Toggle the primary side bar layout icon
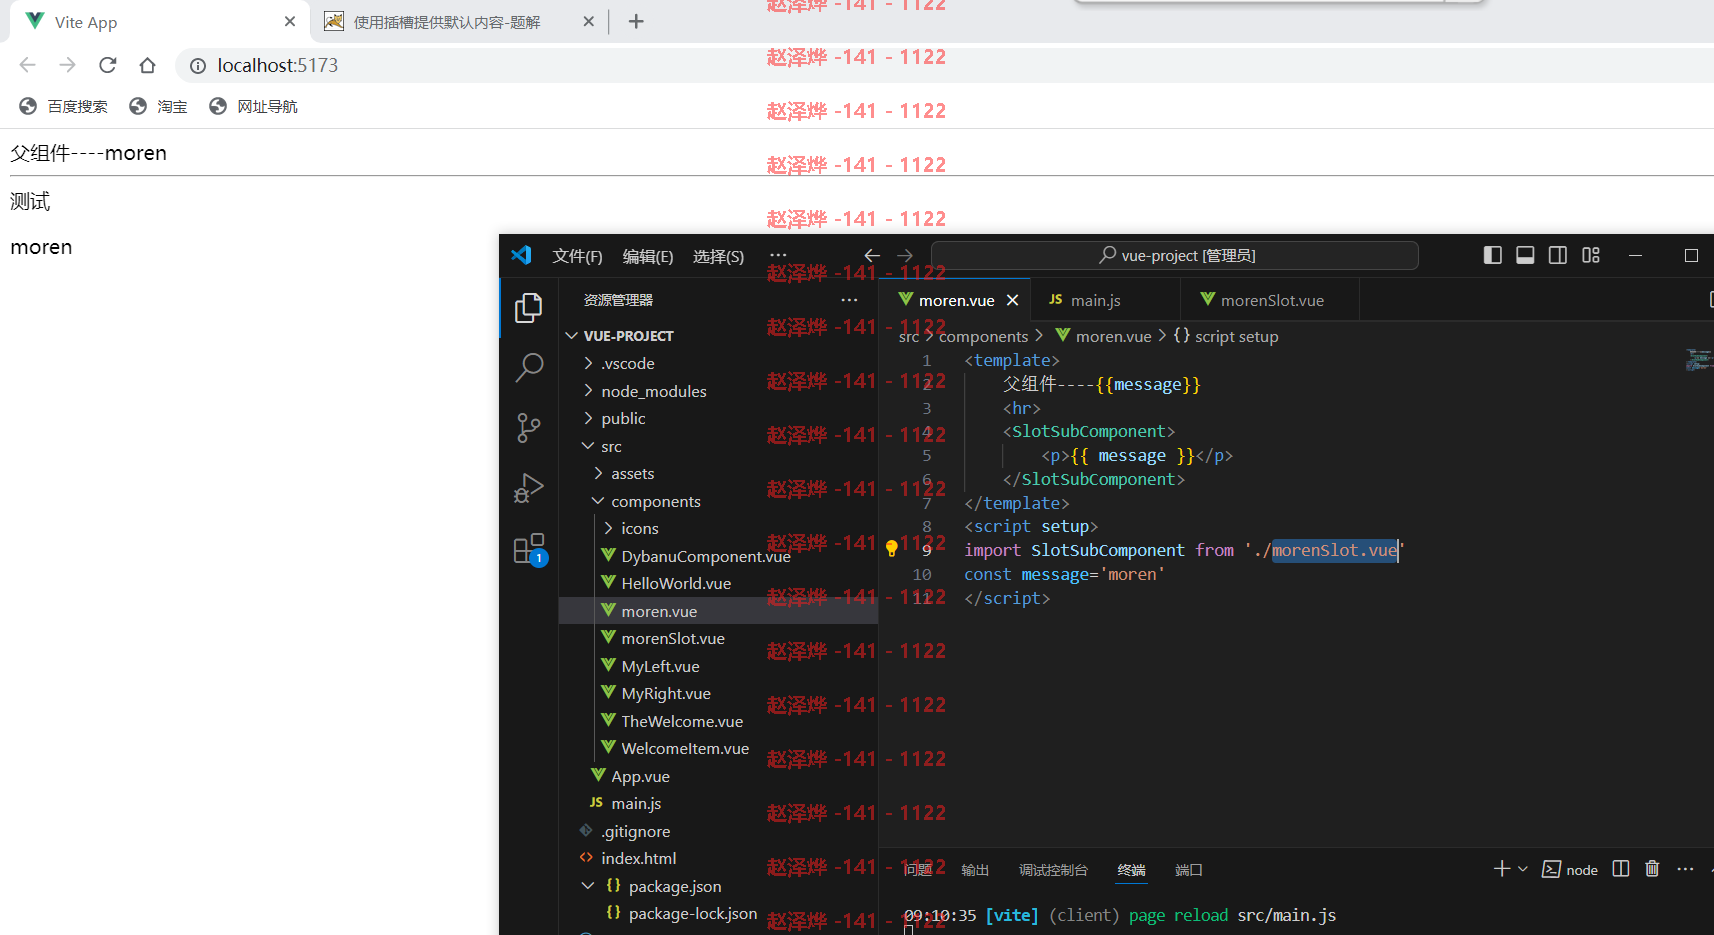 pos(1492,255)
